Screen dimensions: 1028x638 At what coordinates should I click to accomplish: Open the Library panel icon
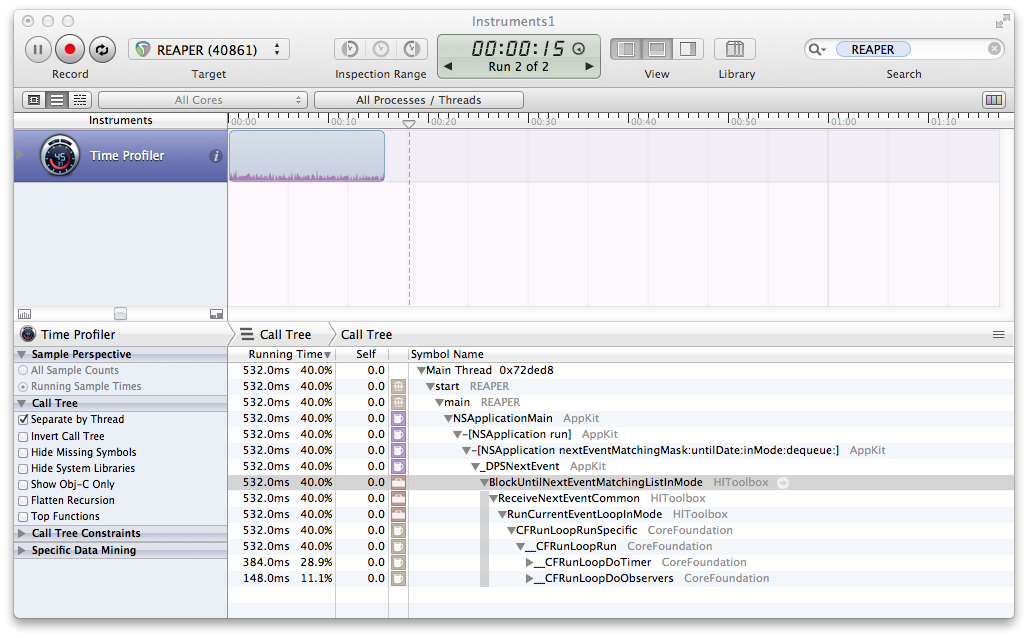tap(735, 49)
